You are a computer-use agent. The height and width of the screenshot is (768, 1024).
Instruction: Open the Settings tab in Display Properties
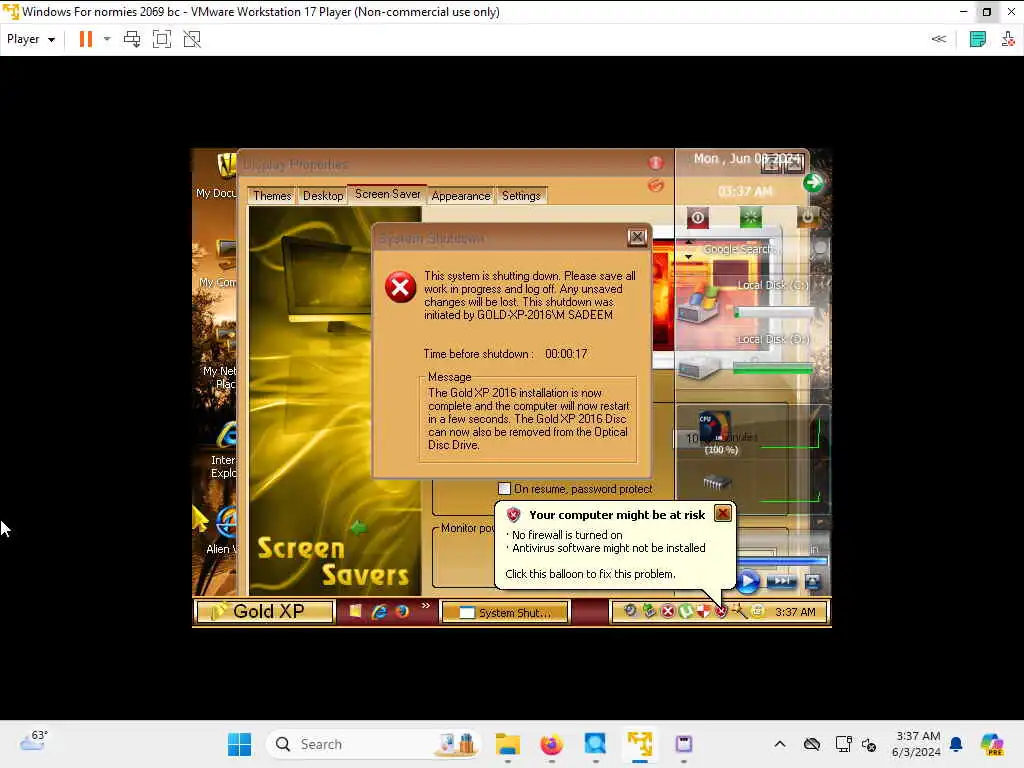521,195
